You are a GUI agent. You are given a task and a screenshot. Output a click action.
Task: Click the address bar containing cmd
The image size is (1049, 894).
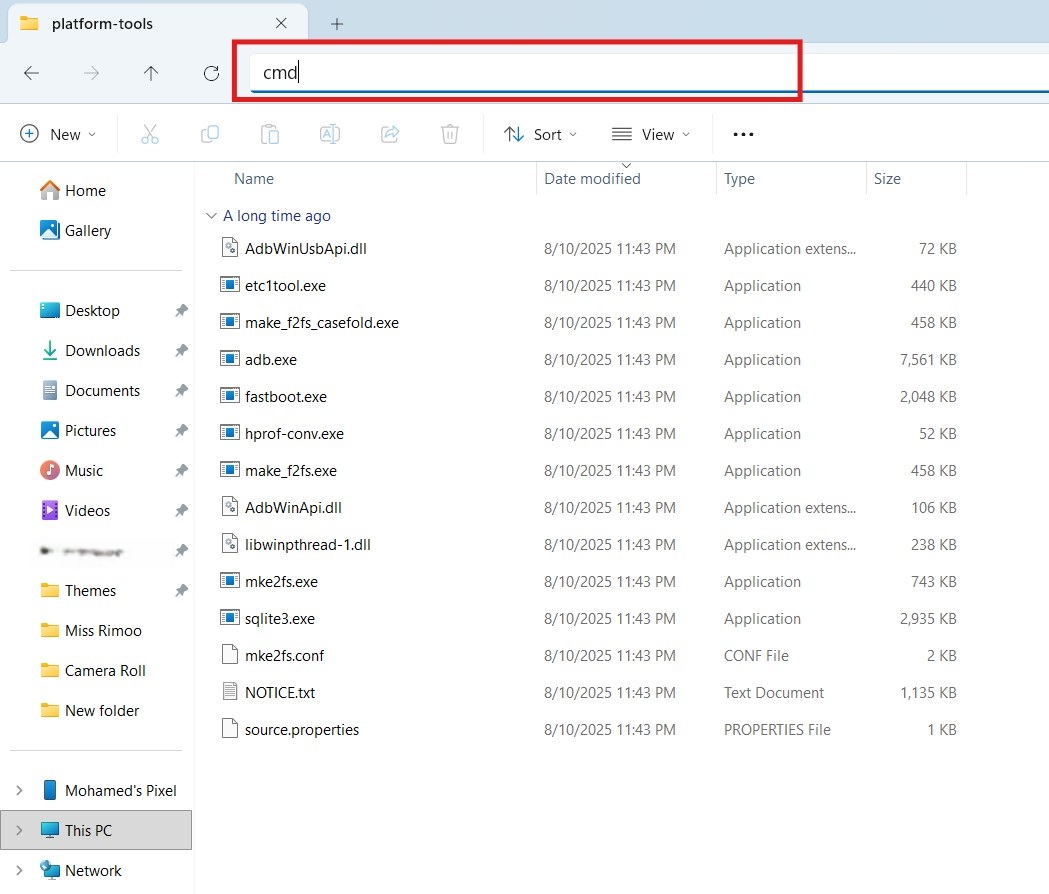pos(520,72)
